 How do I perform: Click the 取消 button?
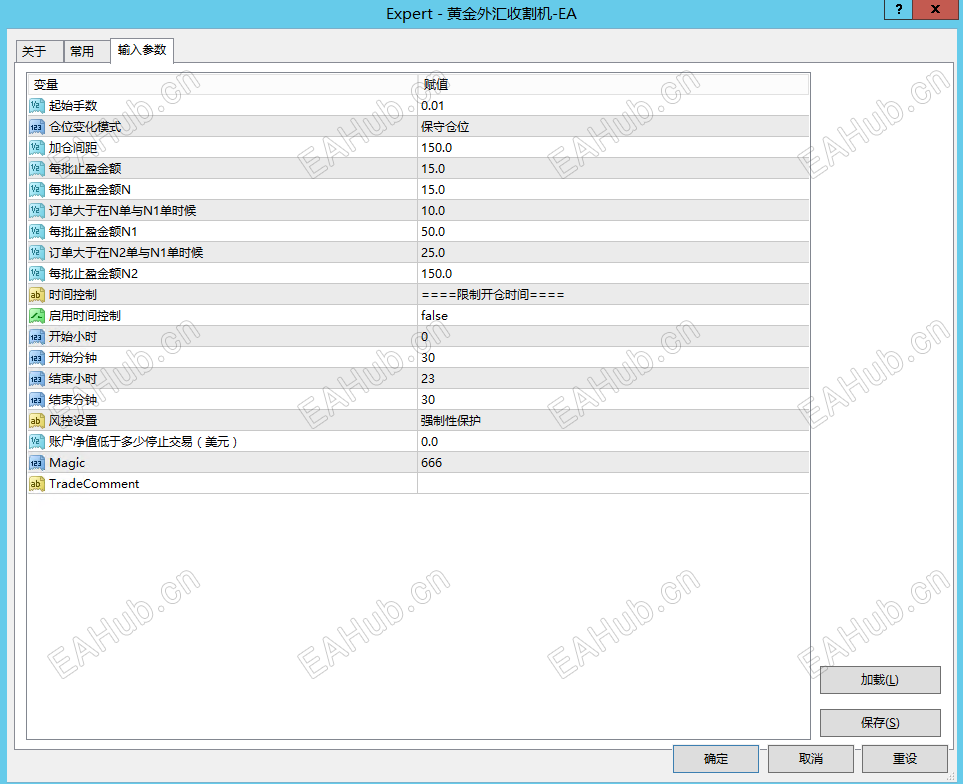click(810, 759)
